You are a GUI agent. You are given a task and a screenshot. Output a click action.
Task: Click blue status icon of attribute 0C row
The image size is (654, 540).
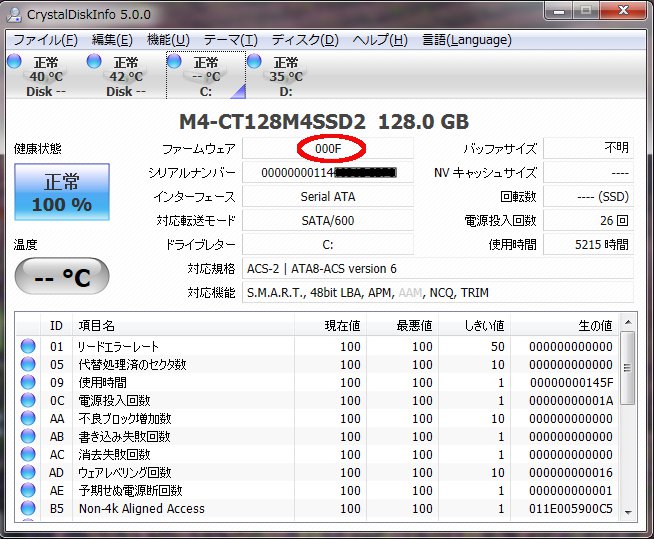coord(28,400)
